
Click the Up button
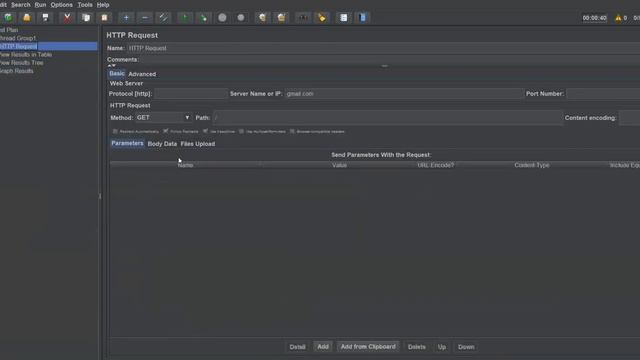(x=442, y=347)
